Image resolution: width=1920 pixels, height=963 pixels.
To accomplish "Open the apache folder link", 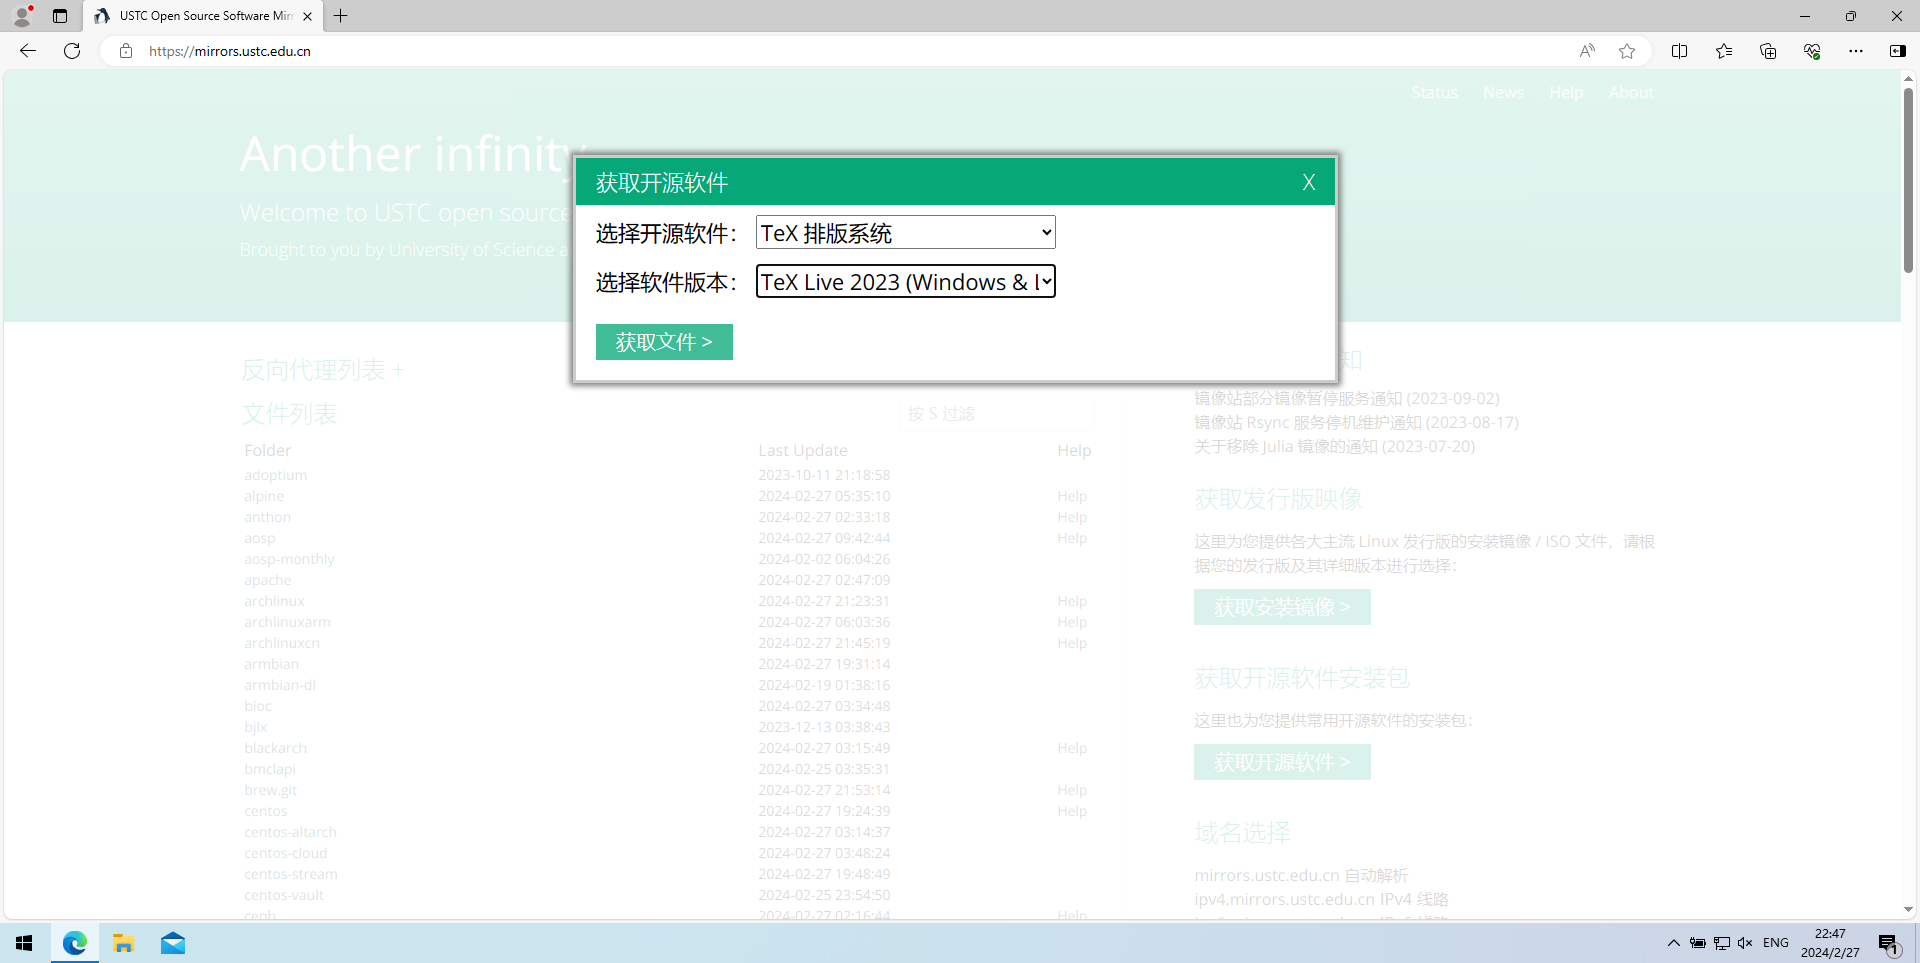I will 268,580.
